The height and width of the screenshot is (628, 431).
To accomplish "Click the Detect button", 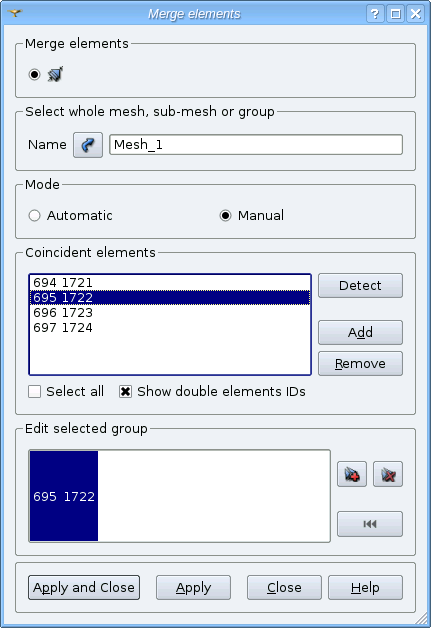I will [x=360, y=286].
